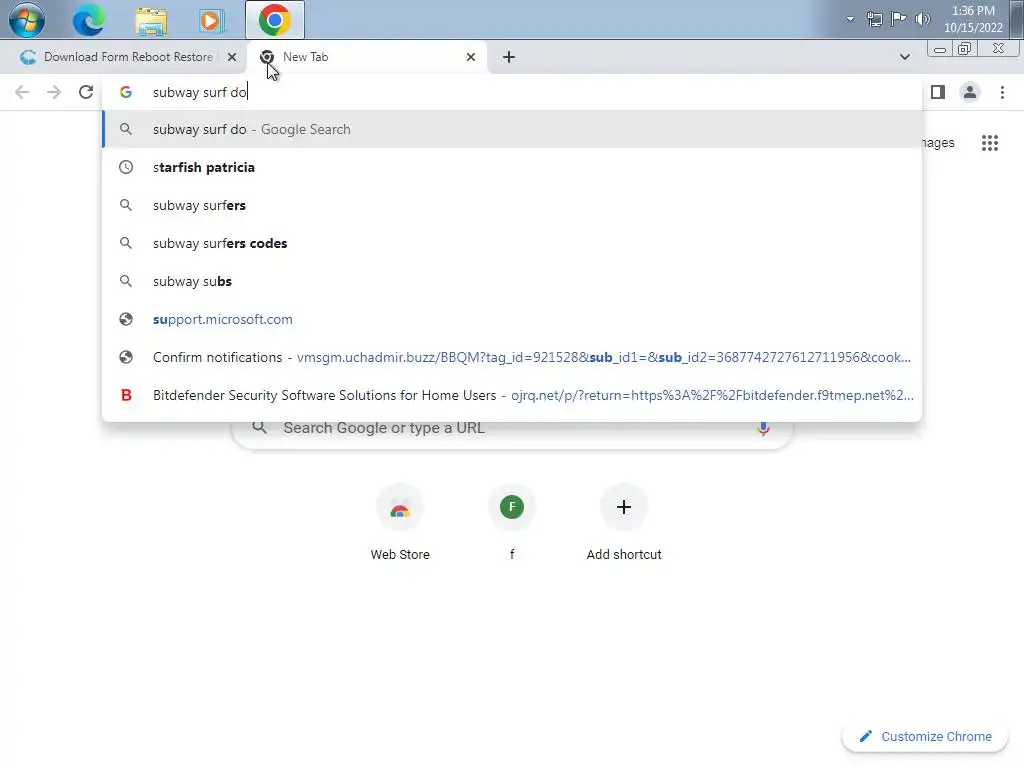Toggle the Chrome side panel
This screenshot has height=768, width=1024.
click(938, 92)
